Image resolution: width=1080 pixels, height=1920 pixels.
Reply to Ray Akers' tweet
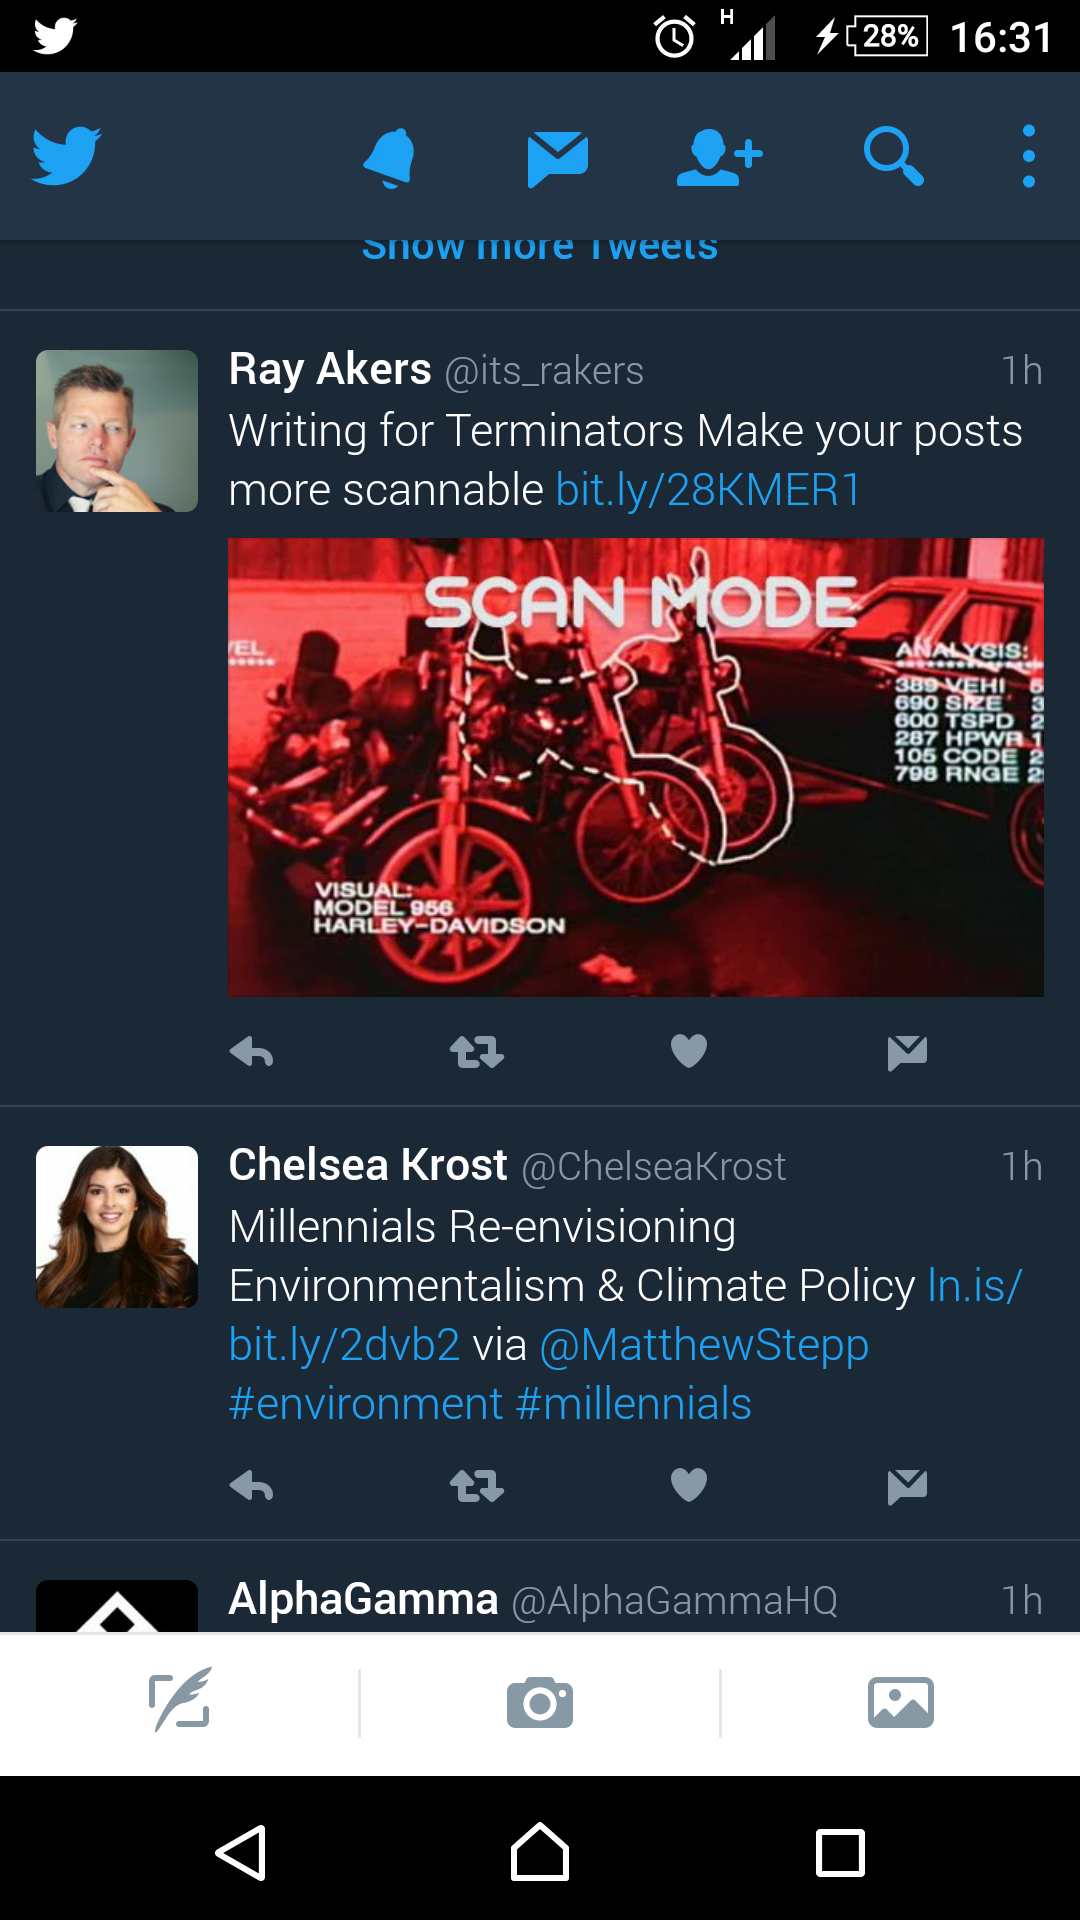coord(251,1052)
